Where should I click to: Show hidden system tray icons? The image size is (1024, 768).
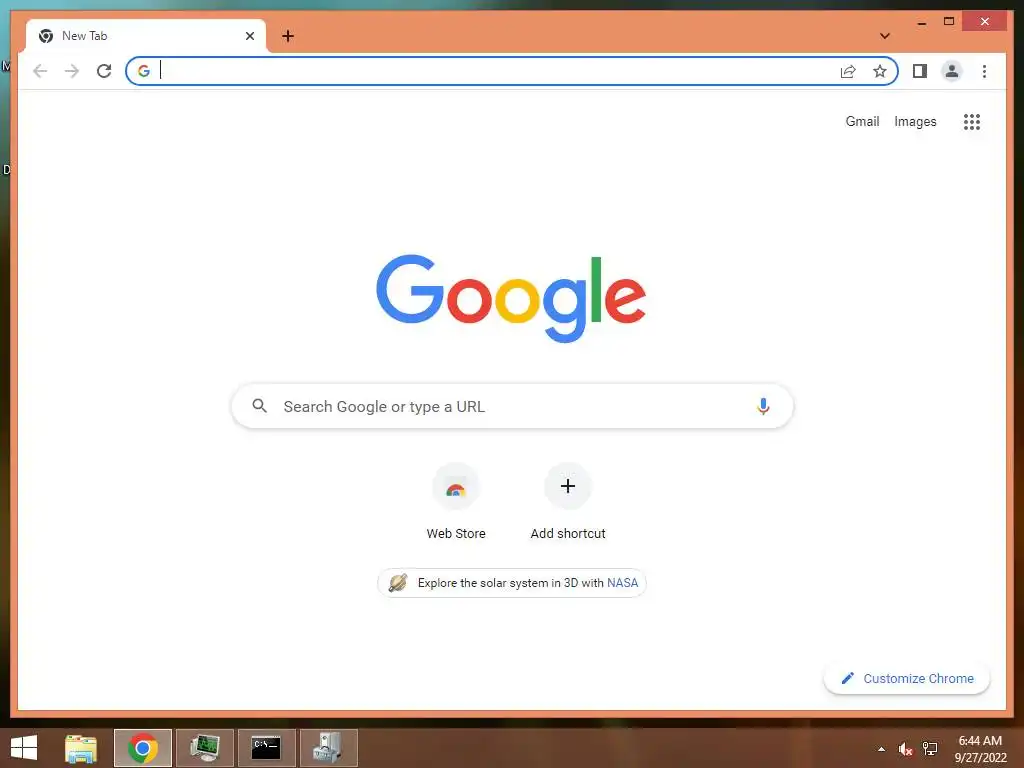click(x=881, y=749)
